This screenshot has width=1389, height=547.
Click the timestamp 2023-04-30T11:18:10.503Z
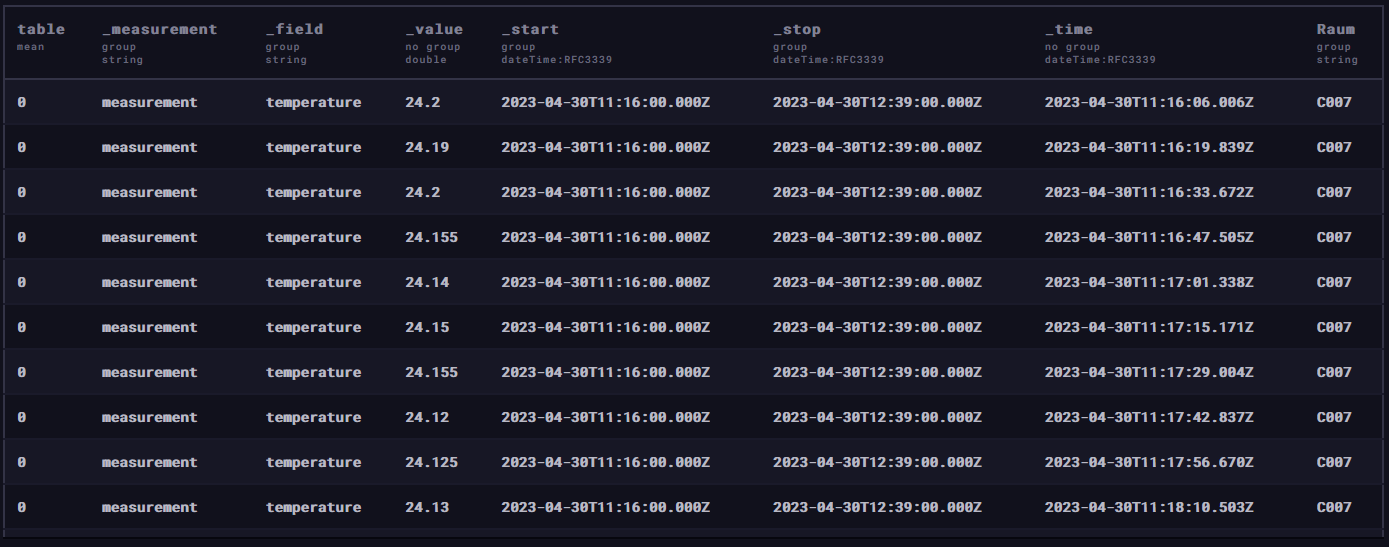(x=1149, y=507)
